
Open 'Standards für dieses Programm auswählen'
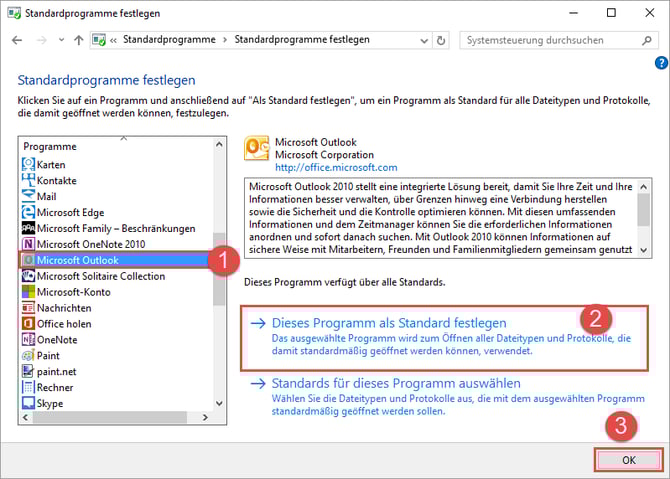[397, 383]
